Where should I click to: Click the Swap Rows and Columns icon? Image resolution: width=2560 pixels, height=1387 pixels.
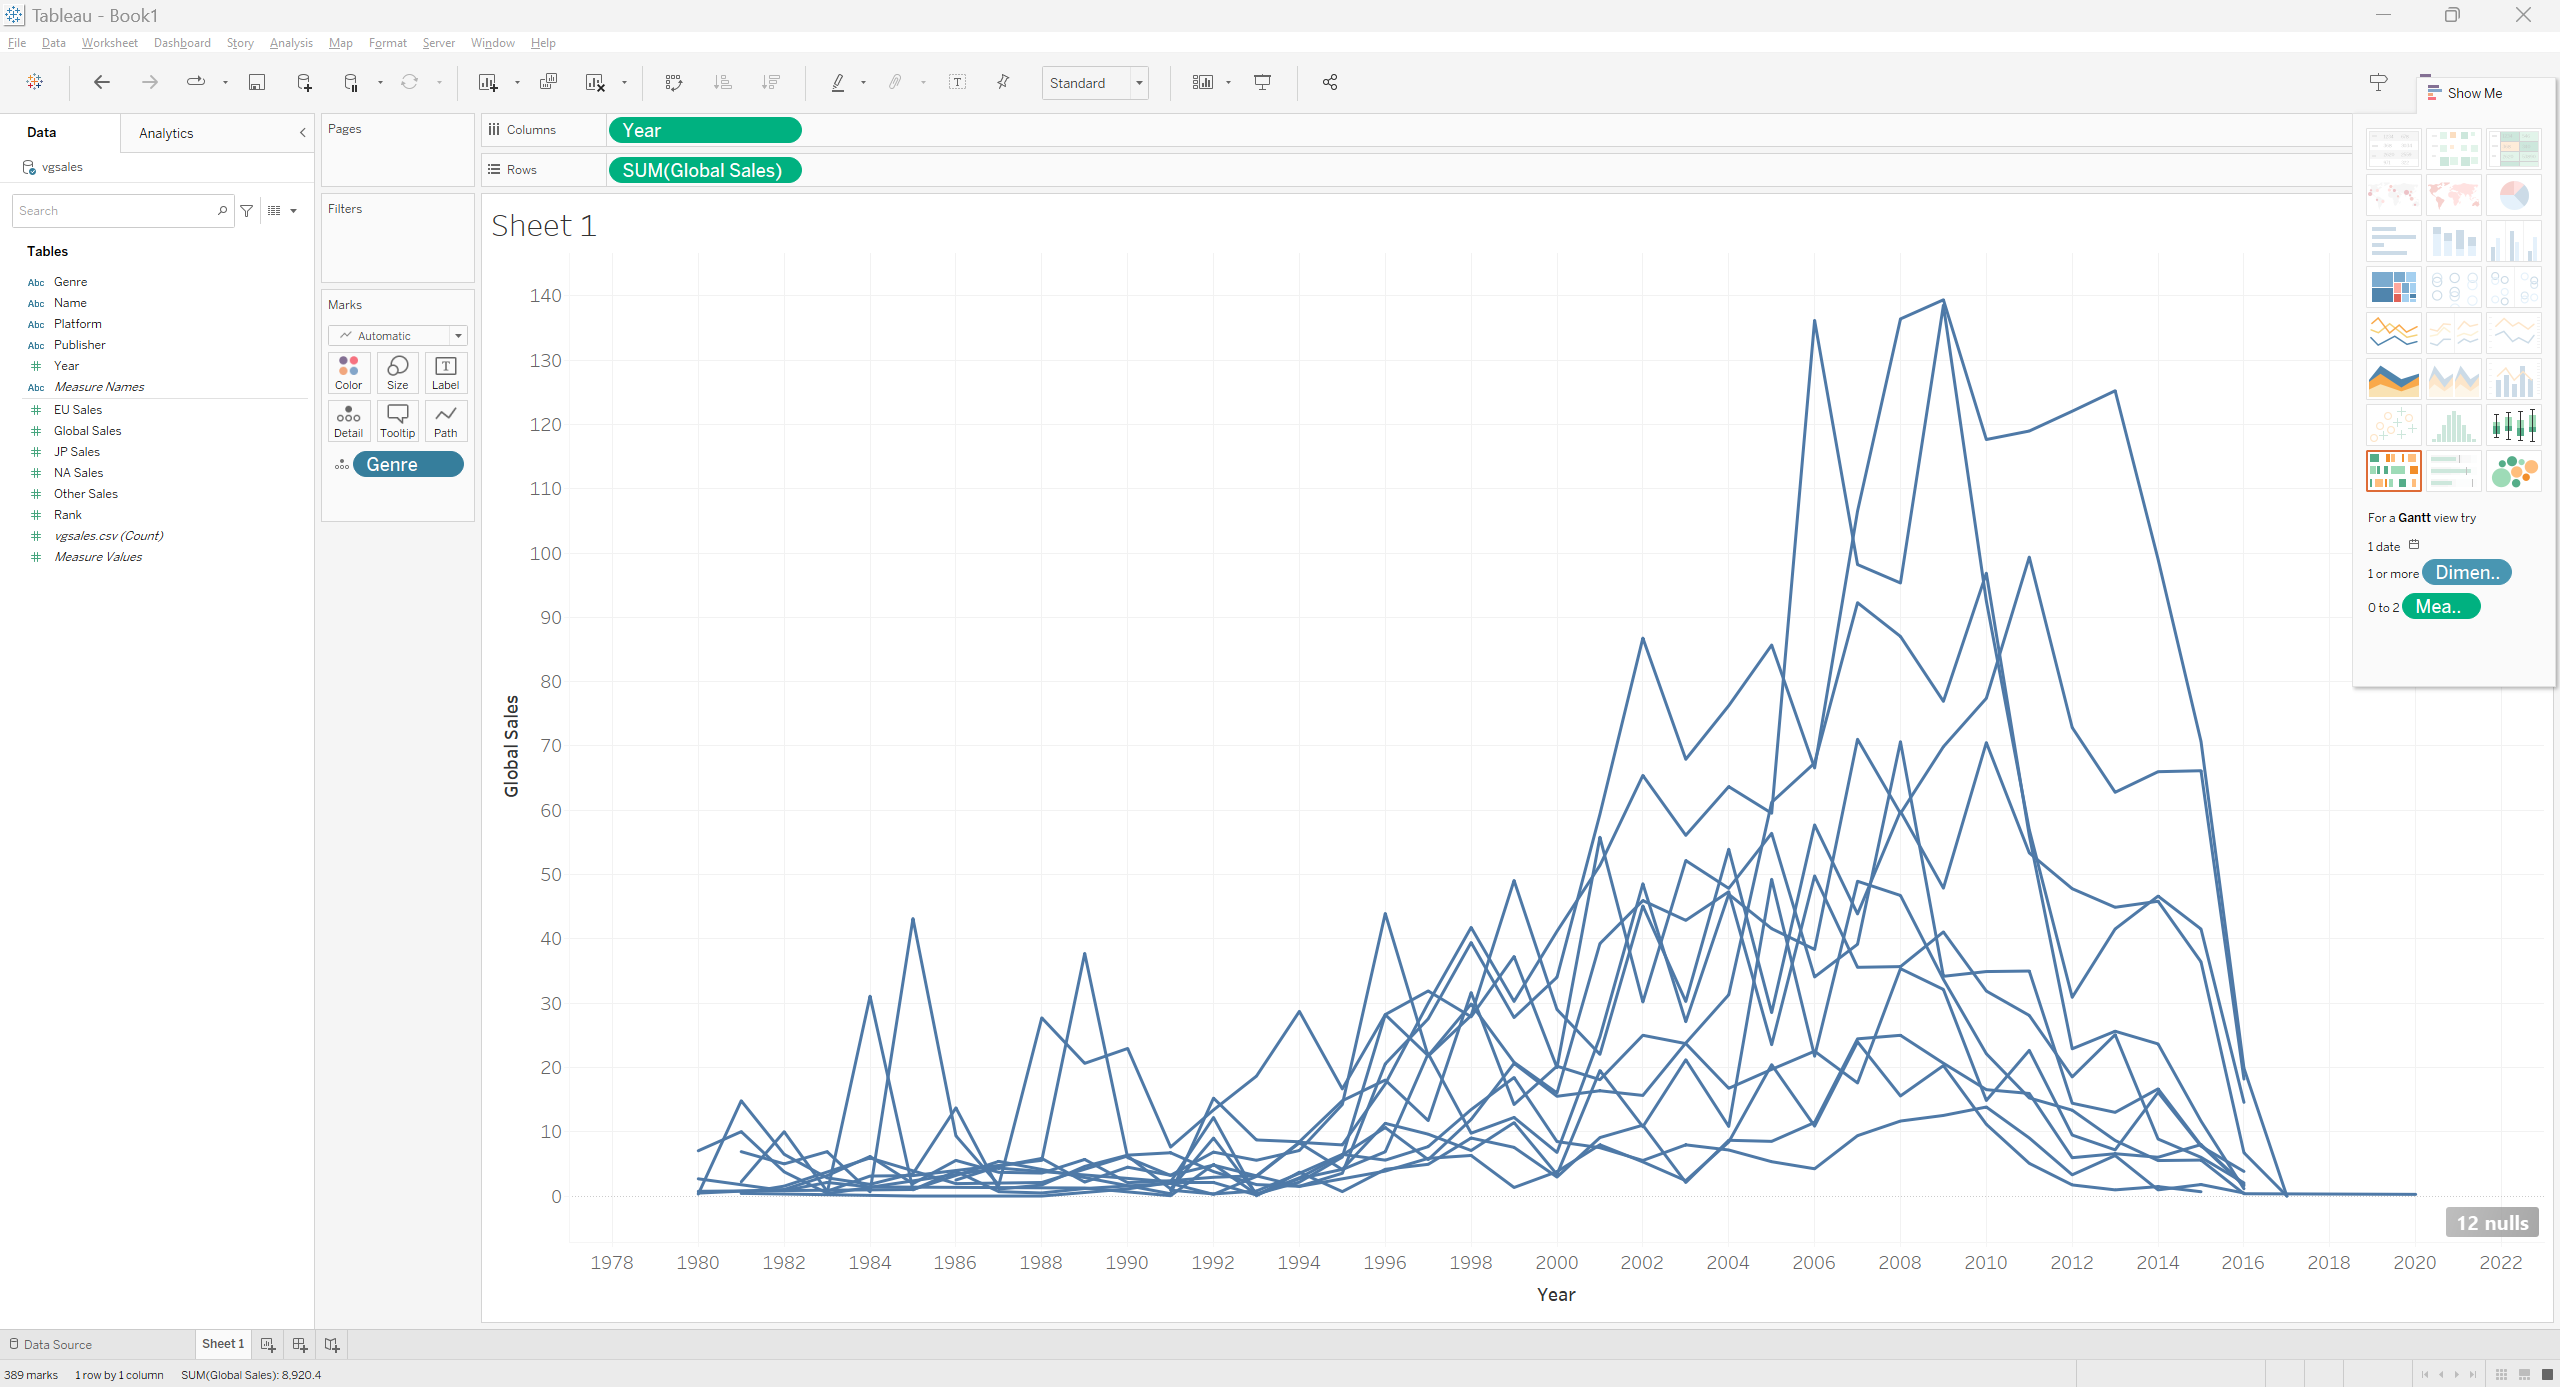(x=674, y=82)
